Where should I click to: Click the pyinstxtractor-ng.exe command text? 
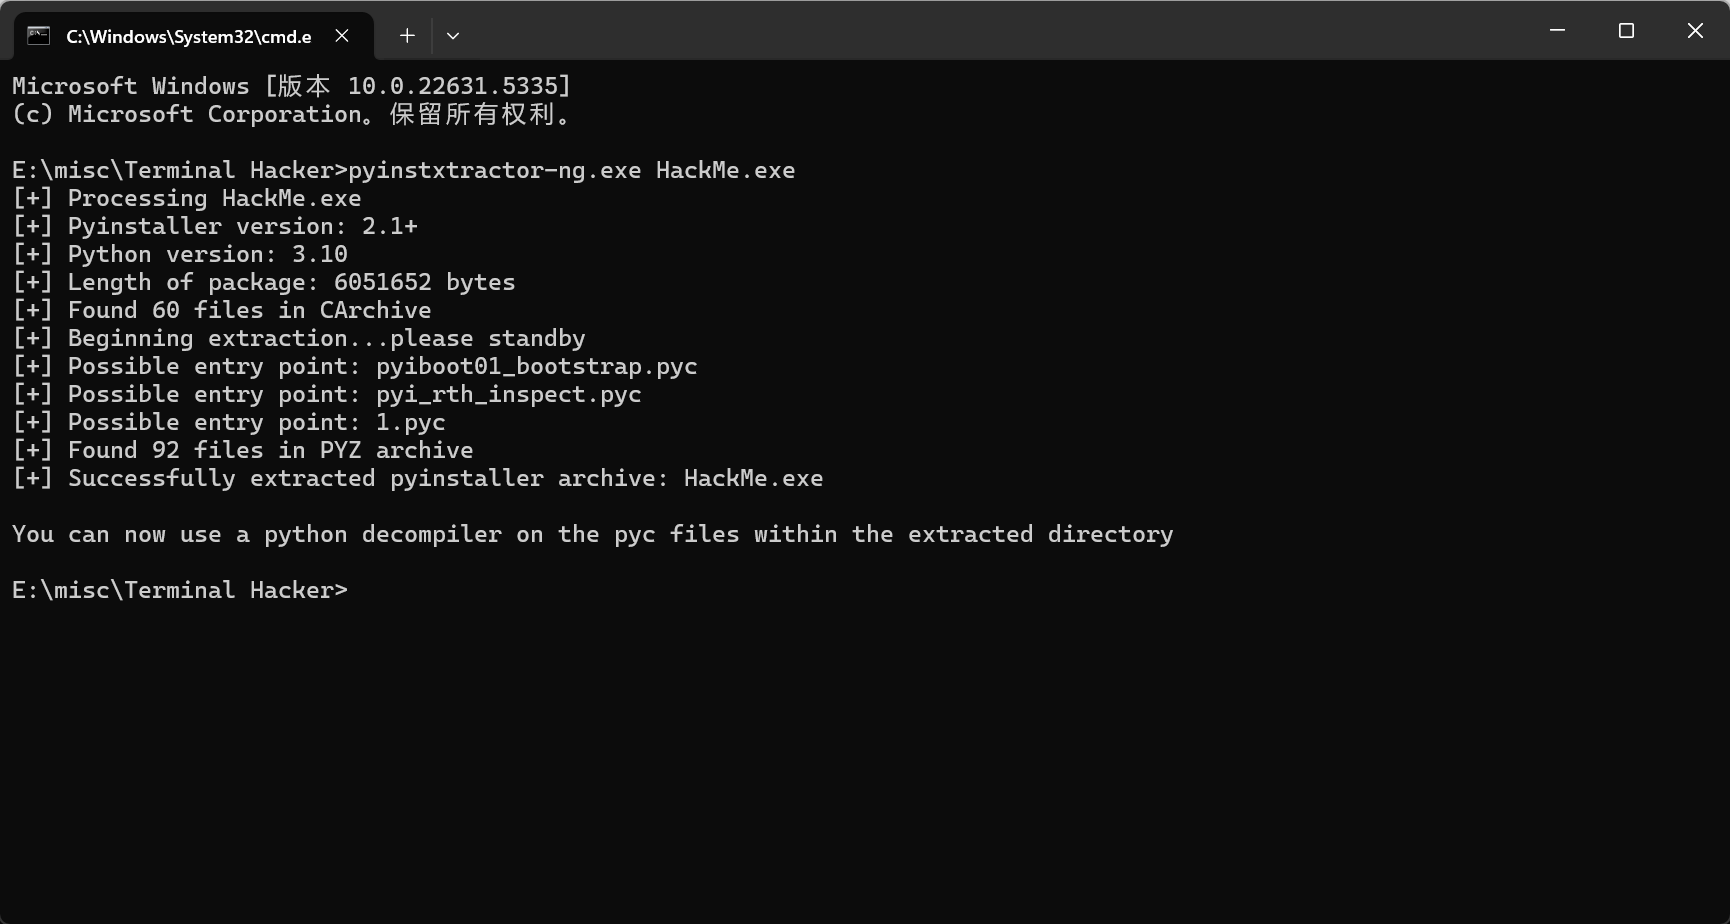[x=494, y=170]
